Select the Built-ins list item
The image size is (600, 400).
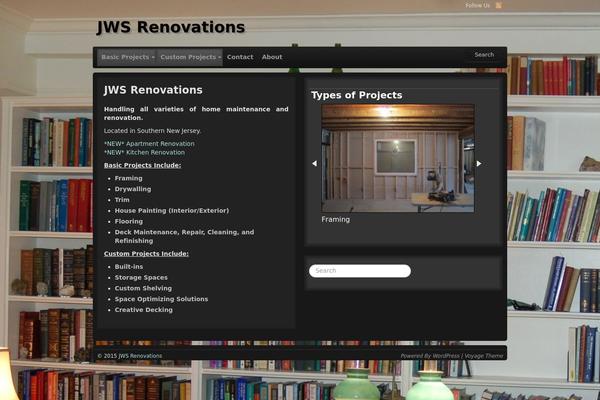point(129,267)
